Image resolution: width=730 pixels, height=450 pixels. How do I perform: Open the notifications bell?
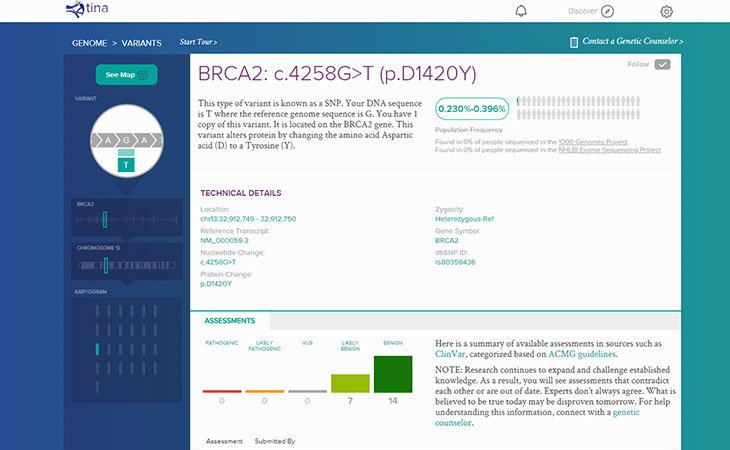coord(520,11)
